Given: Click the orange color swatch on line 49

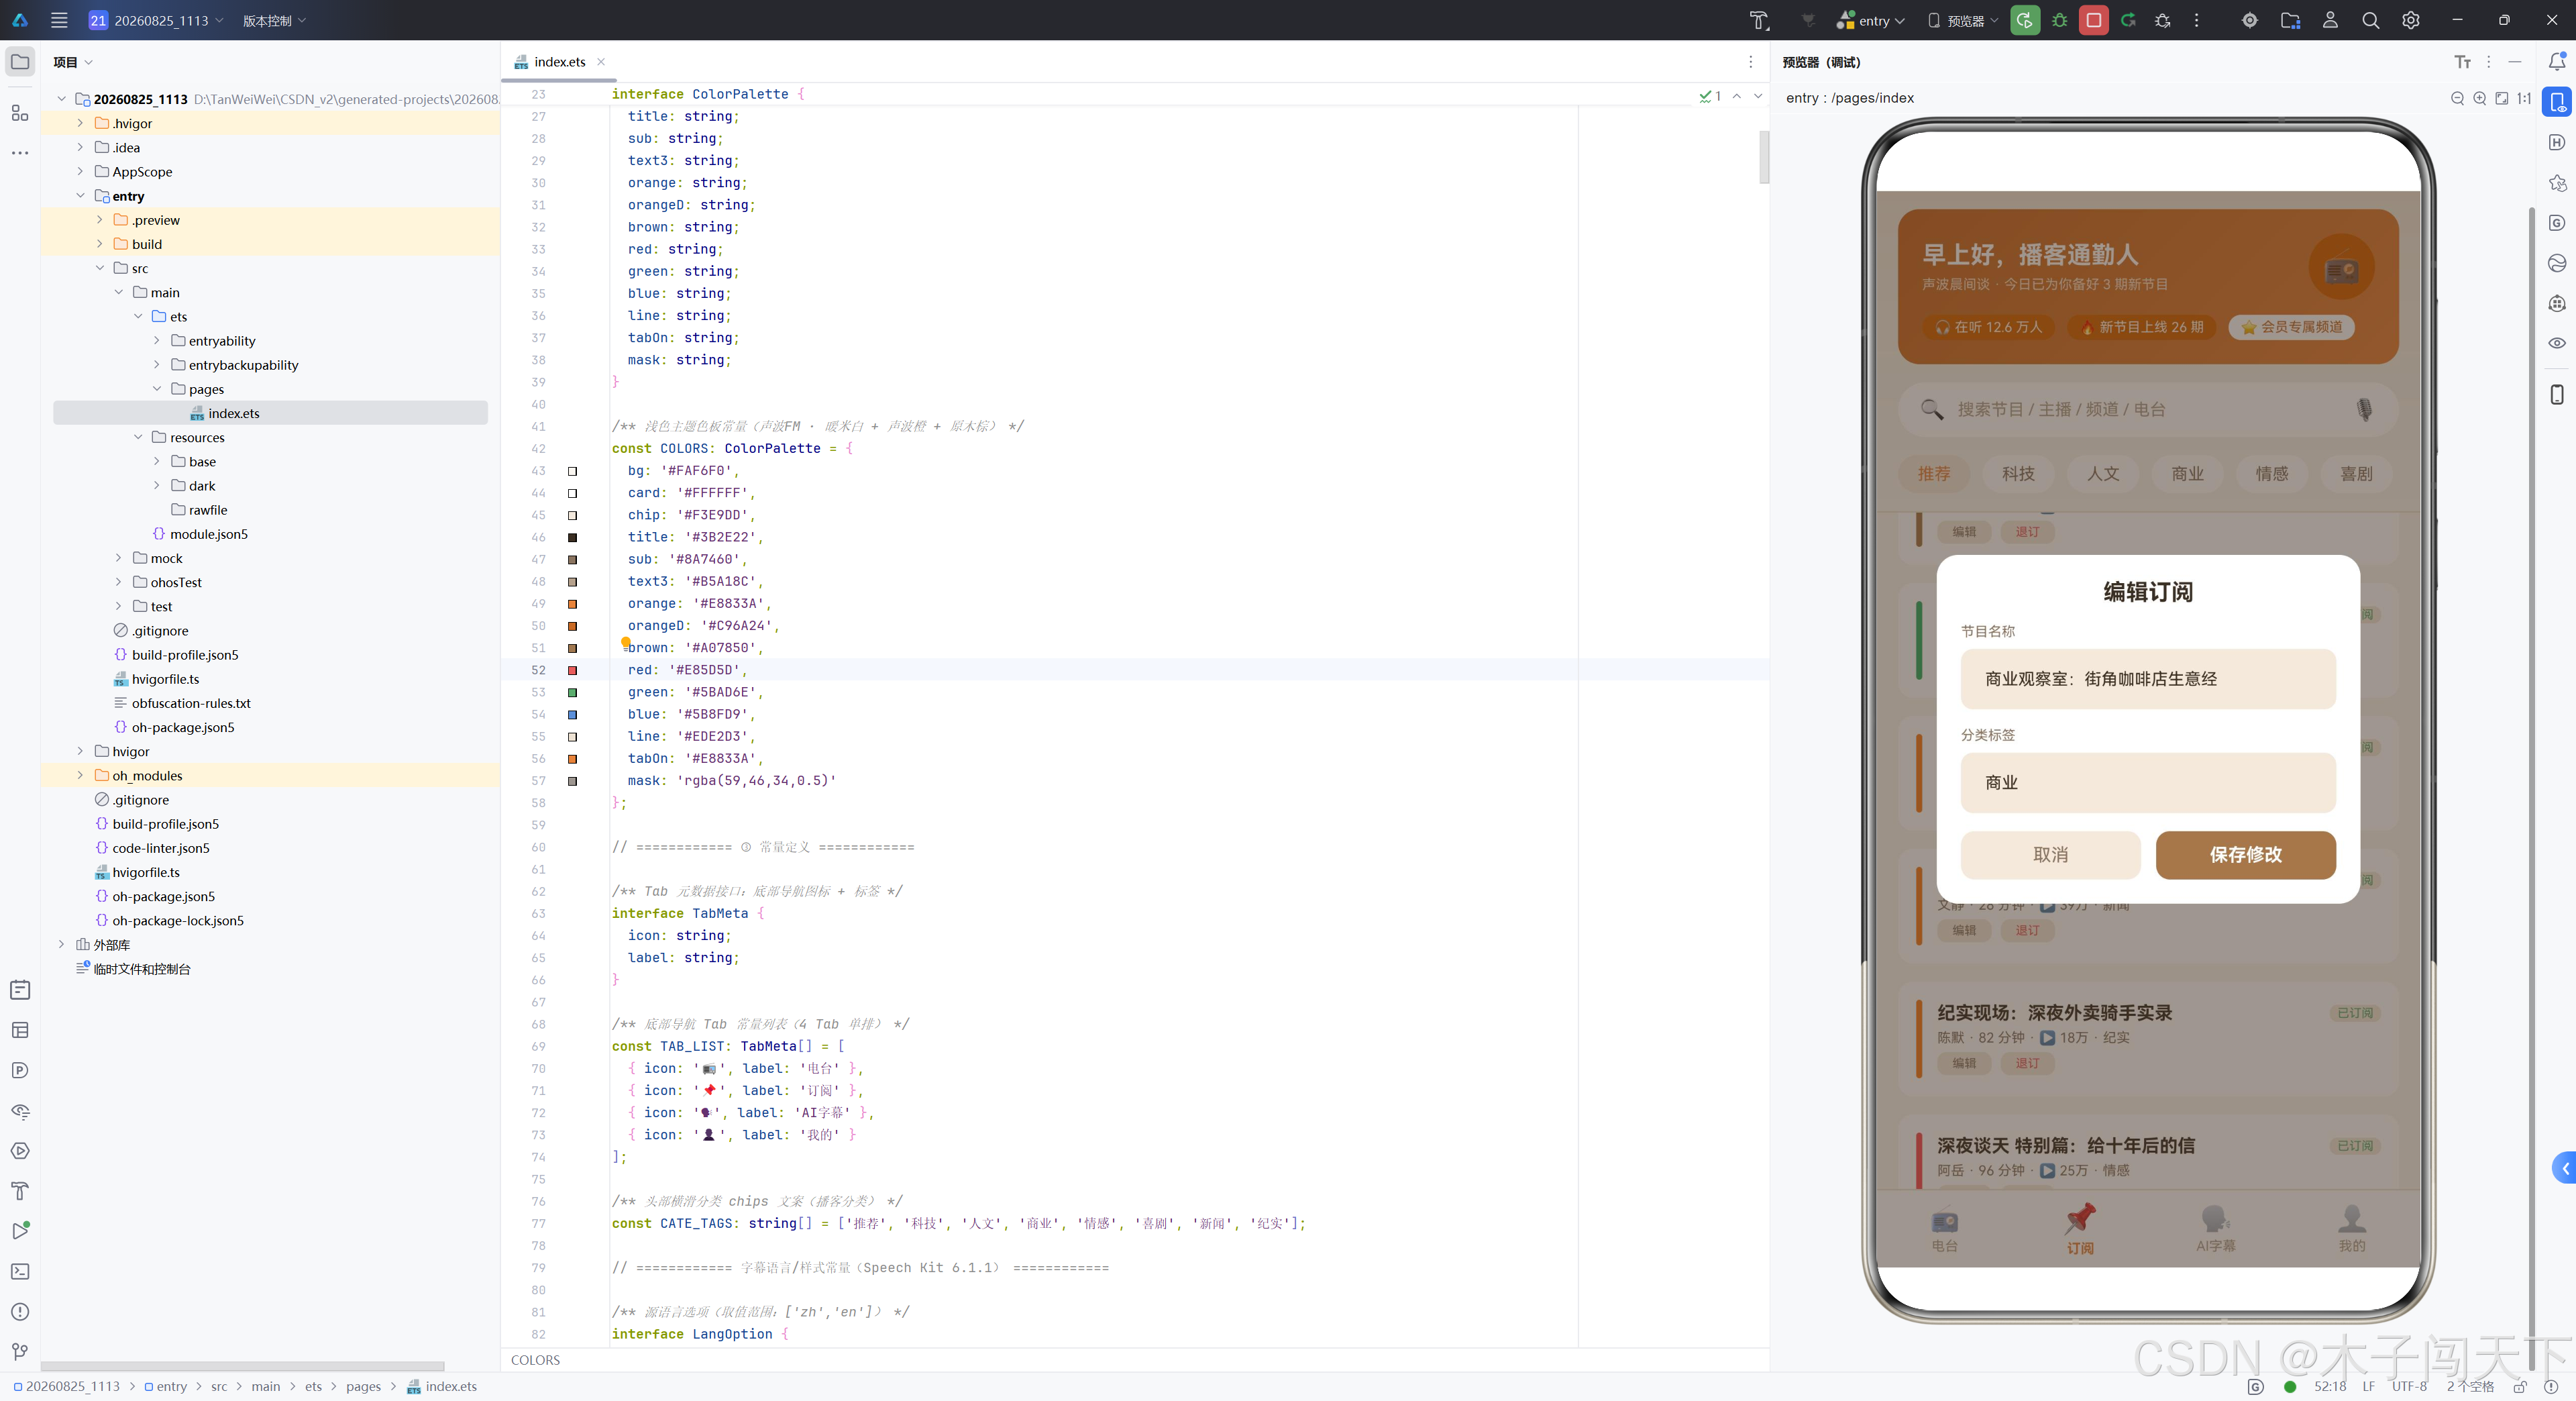Looking at the screenshot, I should pyautogui.click(x=573, y=604).
